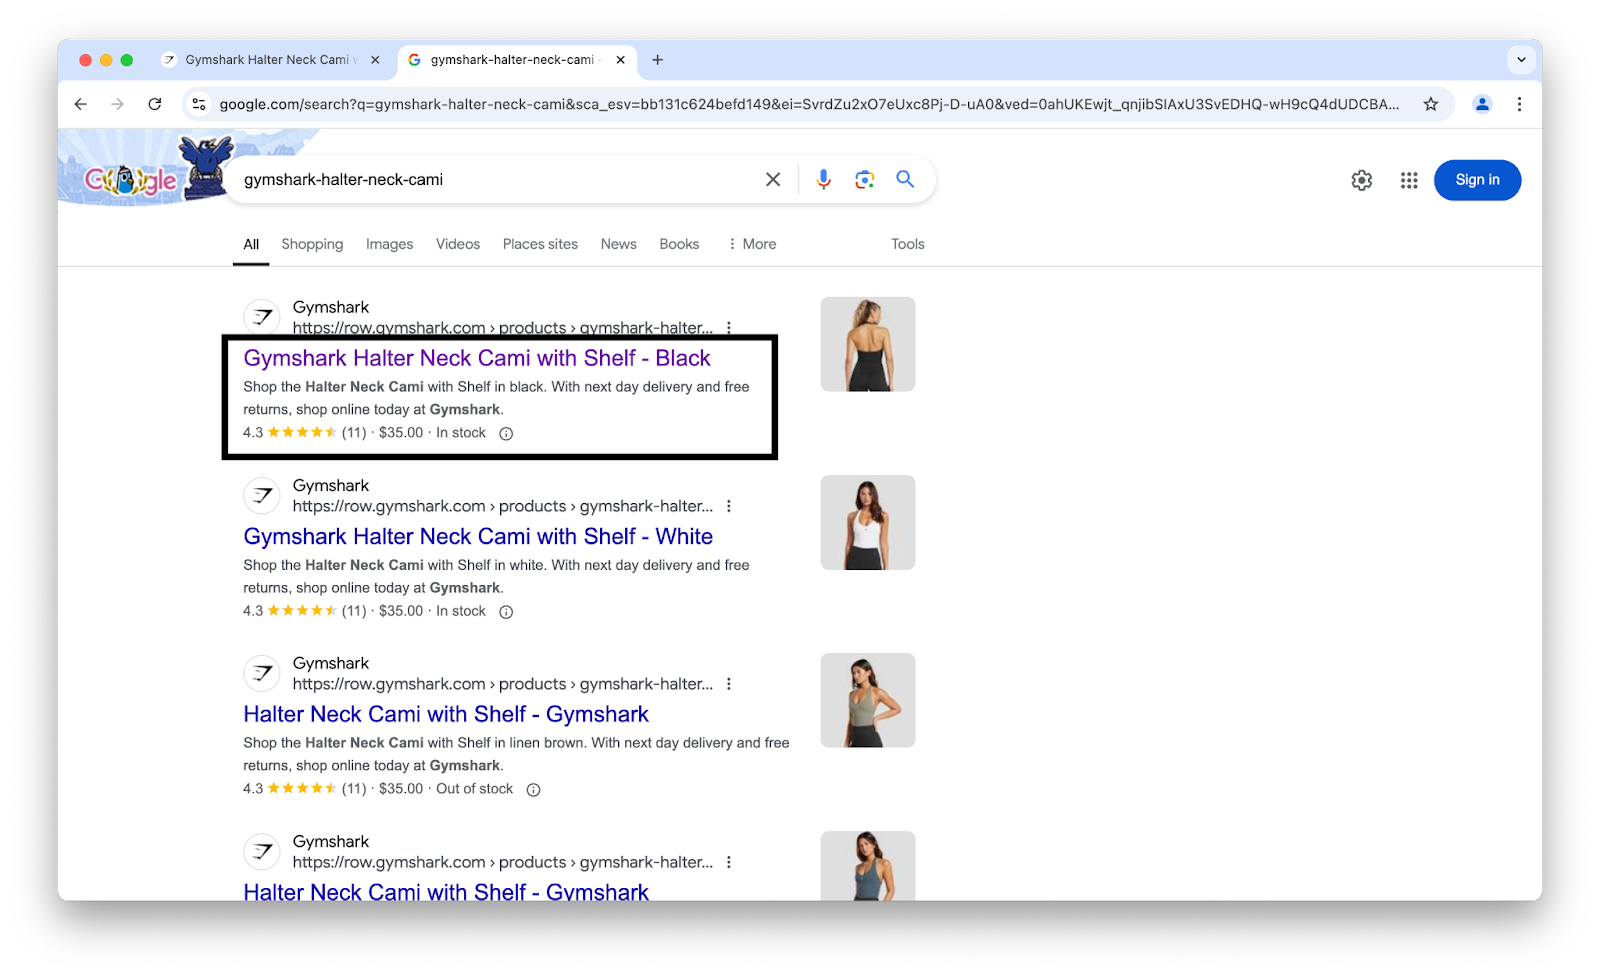The width and height of the screenshot is (1600, 977).
Task: Switch to Places sites results
Action: (540, 244)
